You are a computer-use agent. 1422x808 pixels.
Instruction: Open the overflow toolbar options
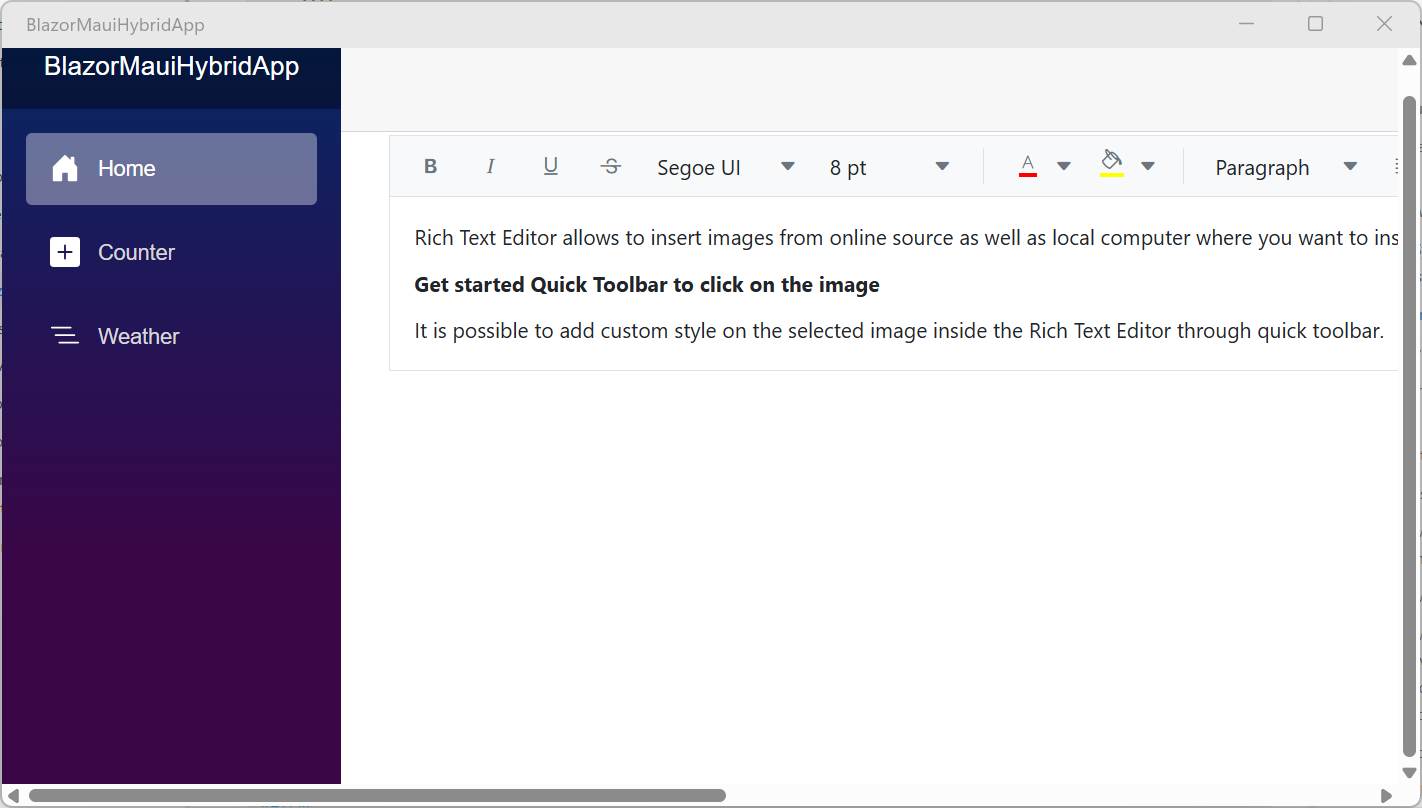(1397, 166)
